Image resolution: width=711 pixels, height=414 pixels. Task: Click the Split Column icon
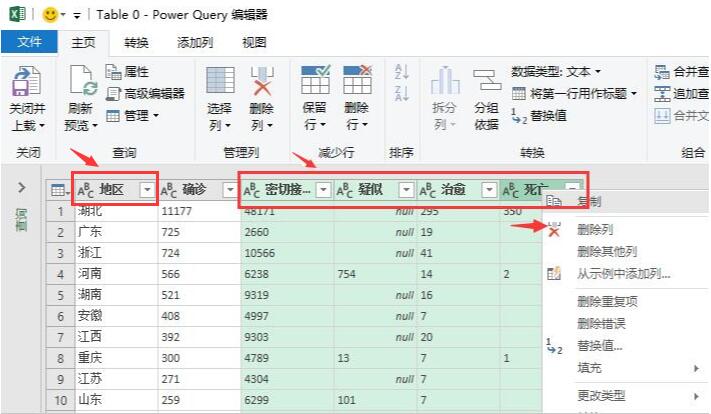point(445,82)
